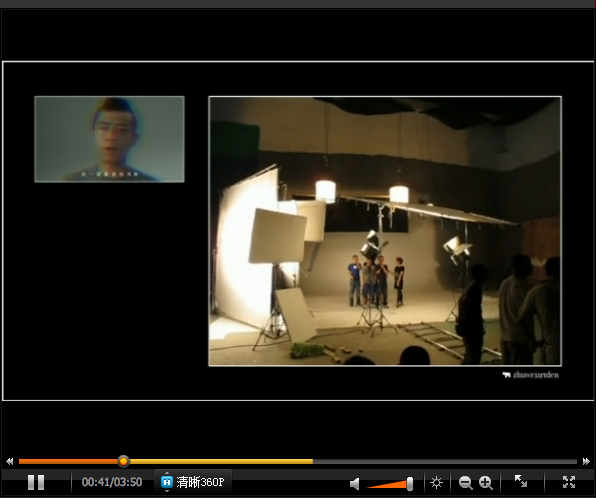Click the down arrow below the H quality badge
Viewport: 596px width, 498px height.
tap(166, 491)
